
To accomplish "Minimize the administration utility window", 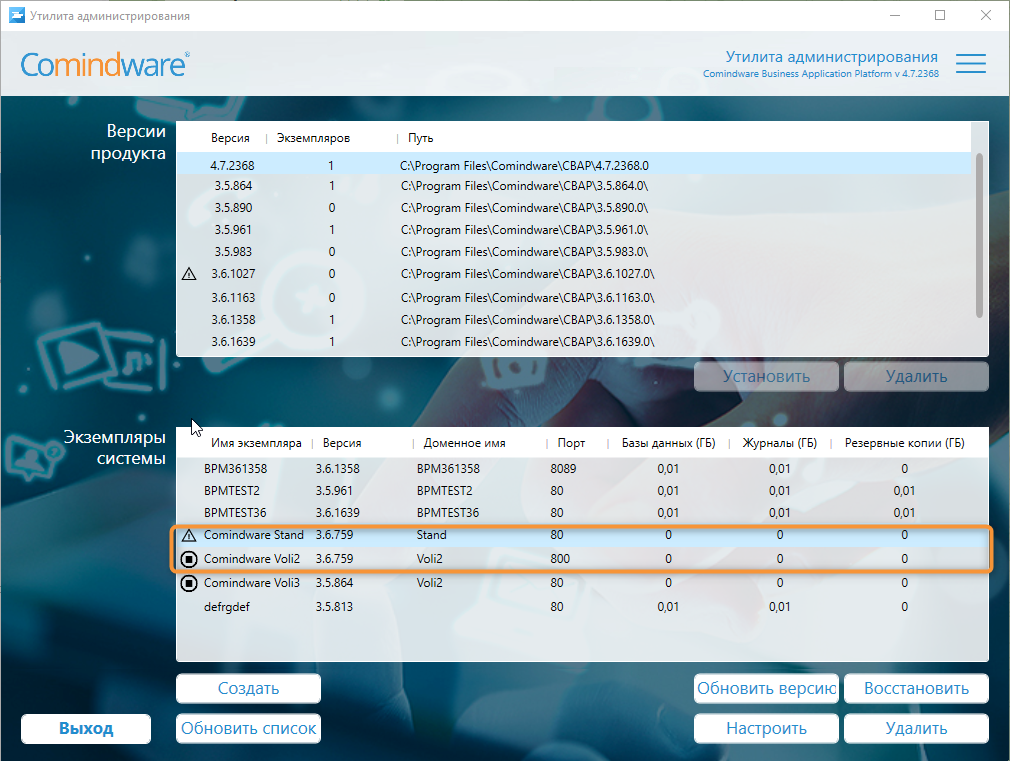I will click(x=895, y=15).
